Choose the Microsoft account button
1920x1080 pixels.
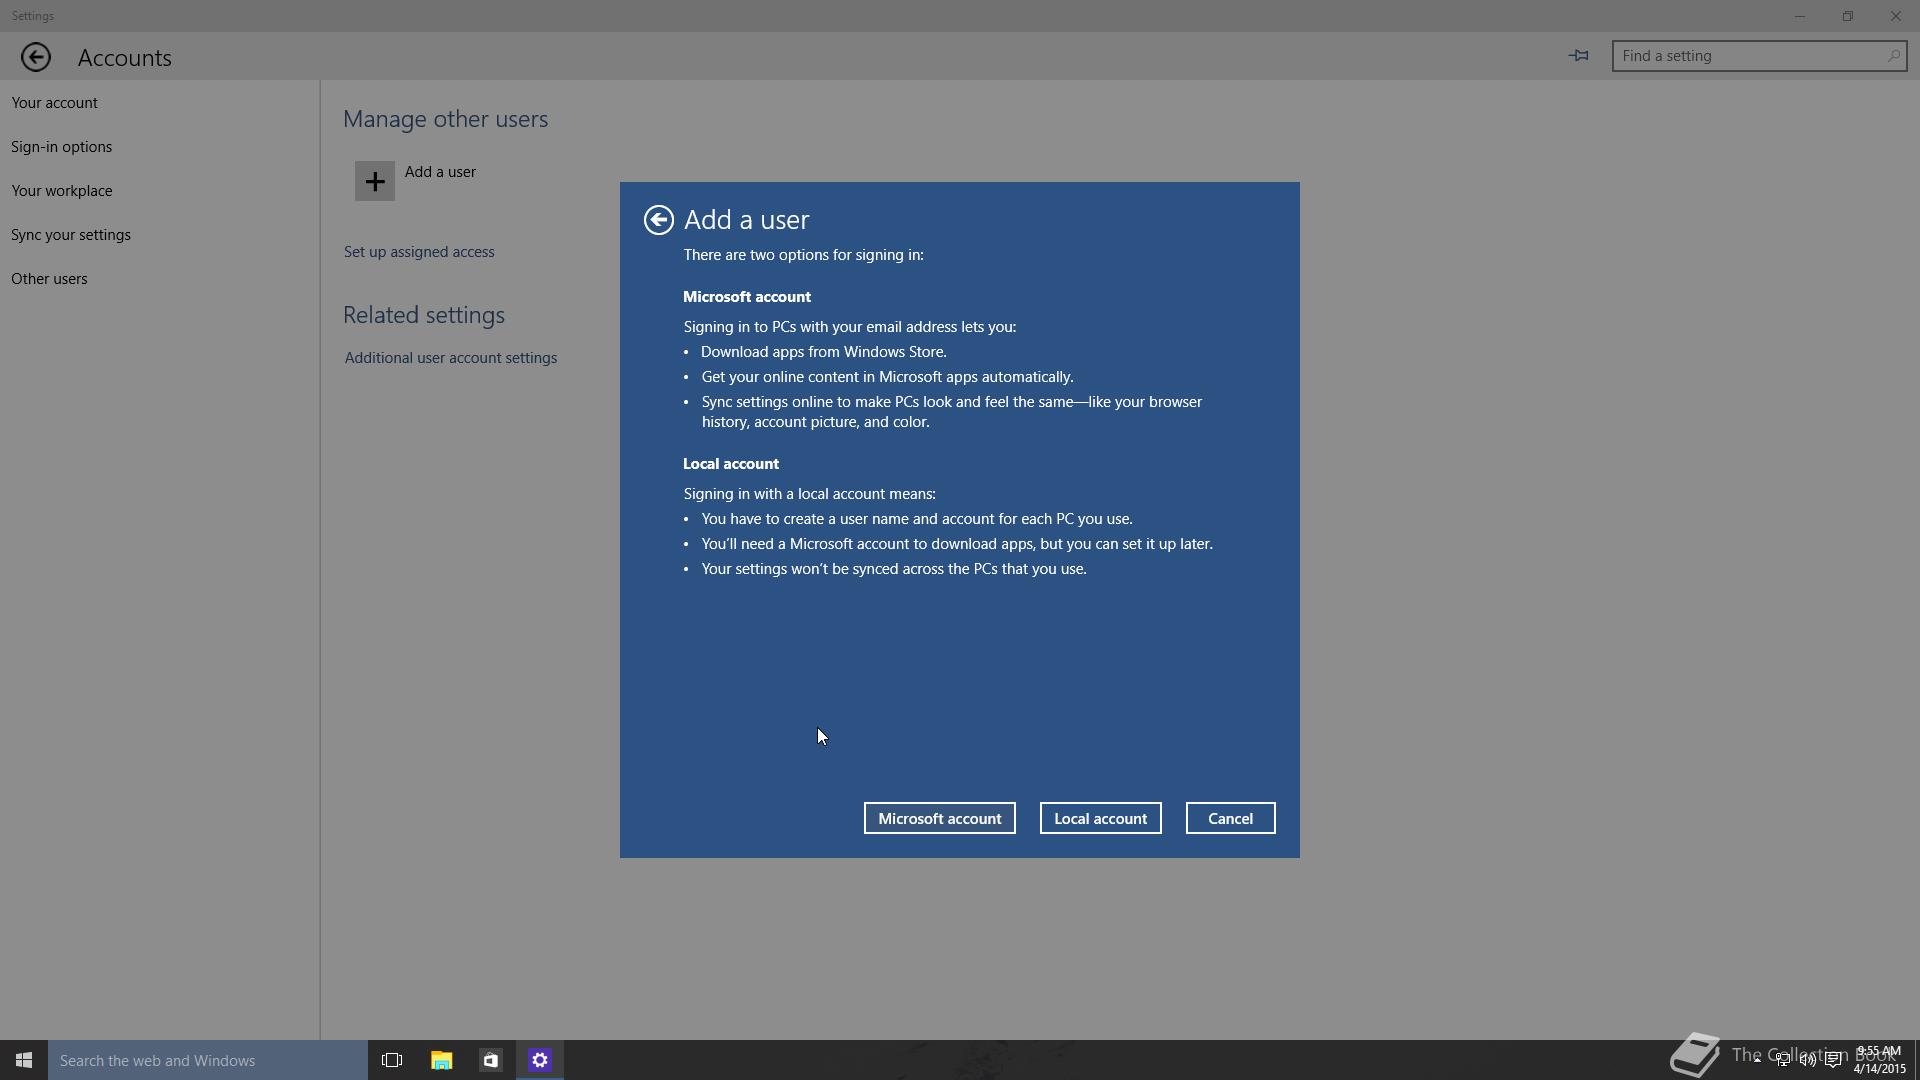click(x=940, y=818)
